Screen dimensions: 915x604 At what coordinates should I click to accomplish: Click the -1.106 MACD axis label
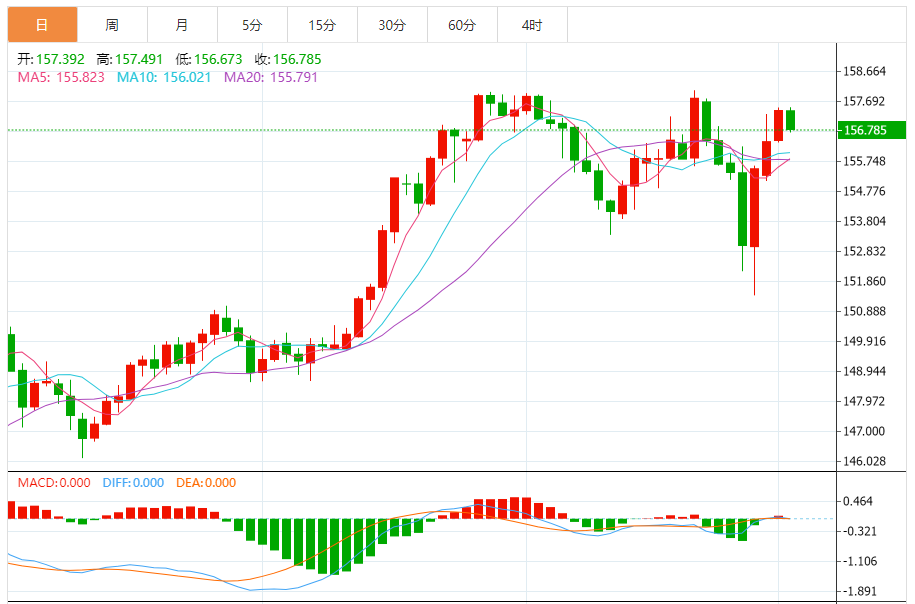pyautogui.click(x=860, y=561)
